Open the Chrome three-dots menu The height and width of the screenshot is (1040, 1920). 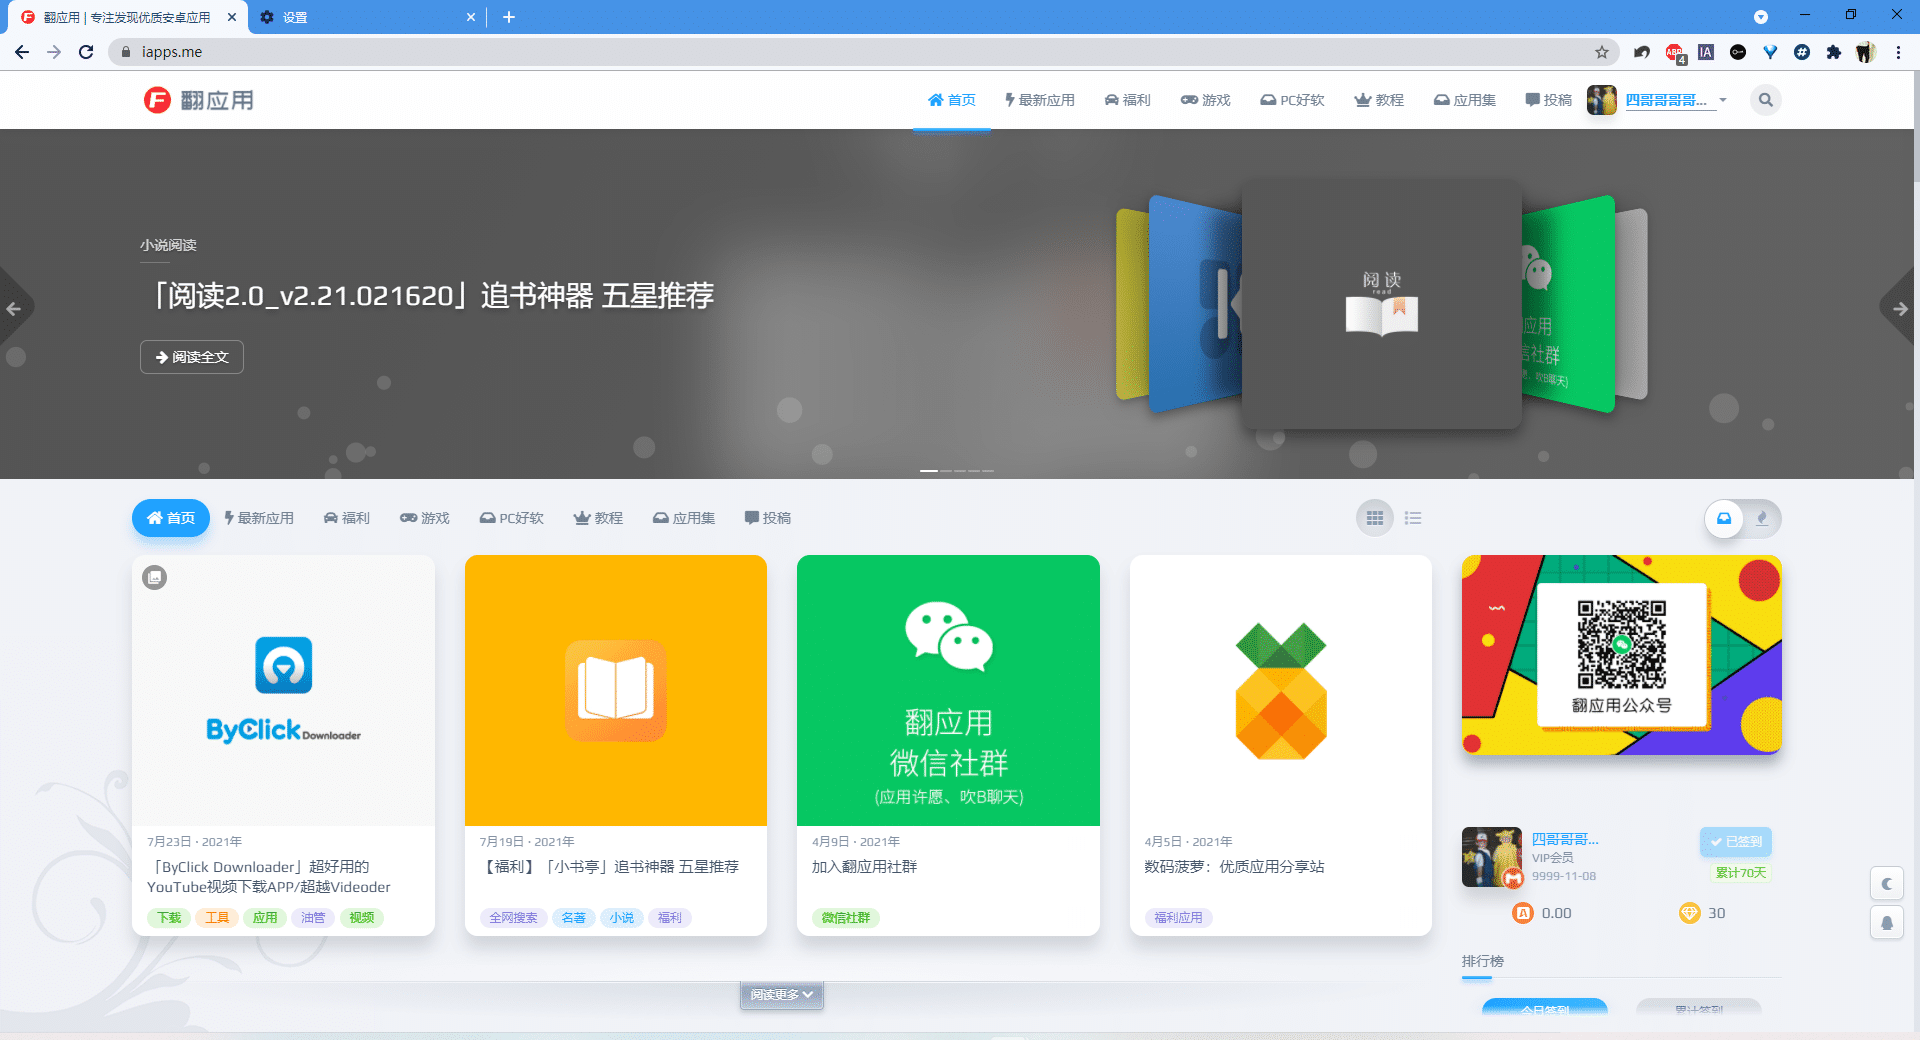click(x=1898, y=52)
